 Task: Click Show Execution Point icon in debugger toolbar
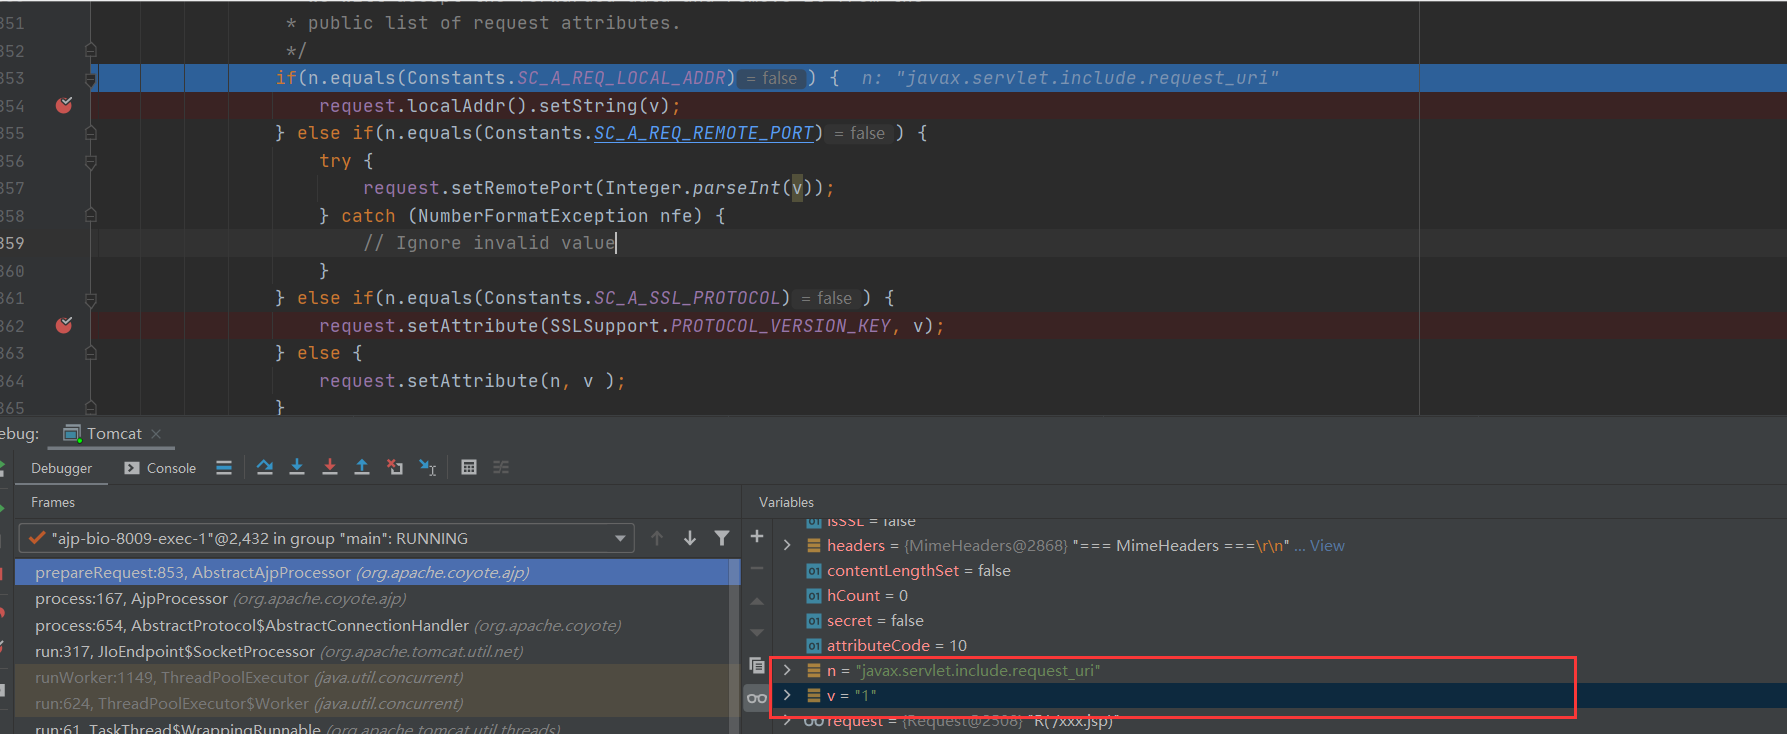click(x=224, y=467)
